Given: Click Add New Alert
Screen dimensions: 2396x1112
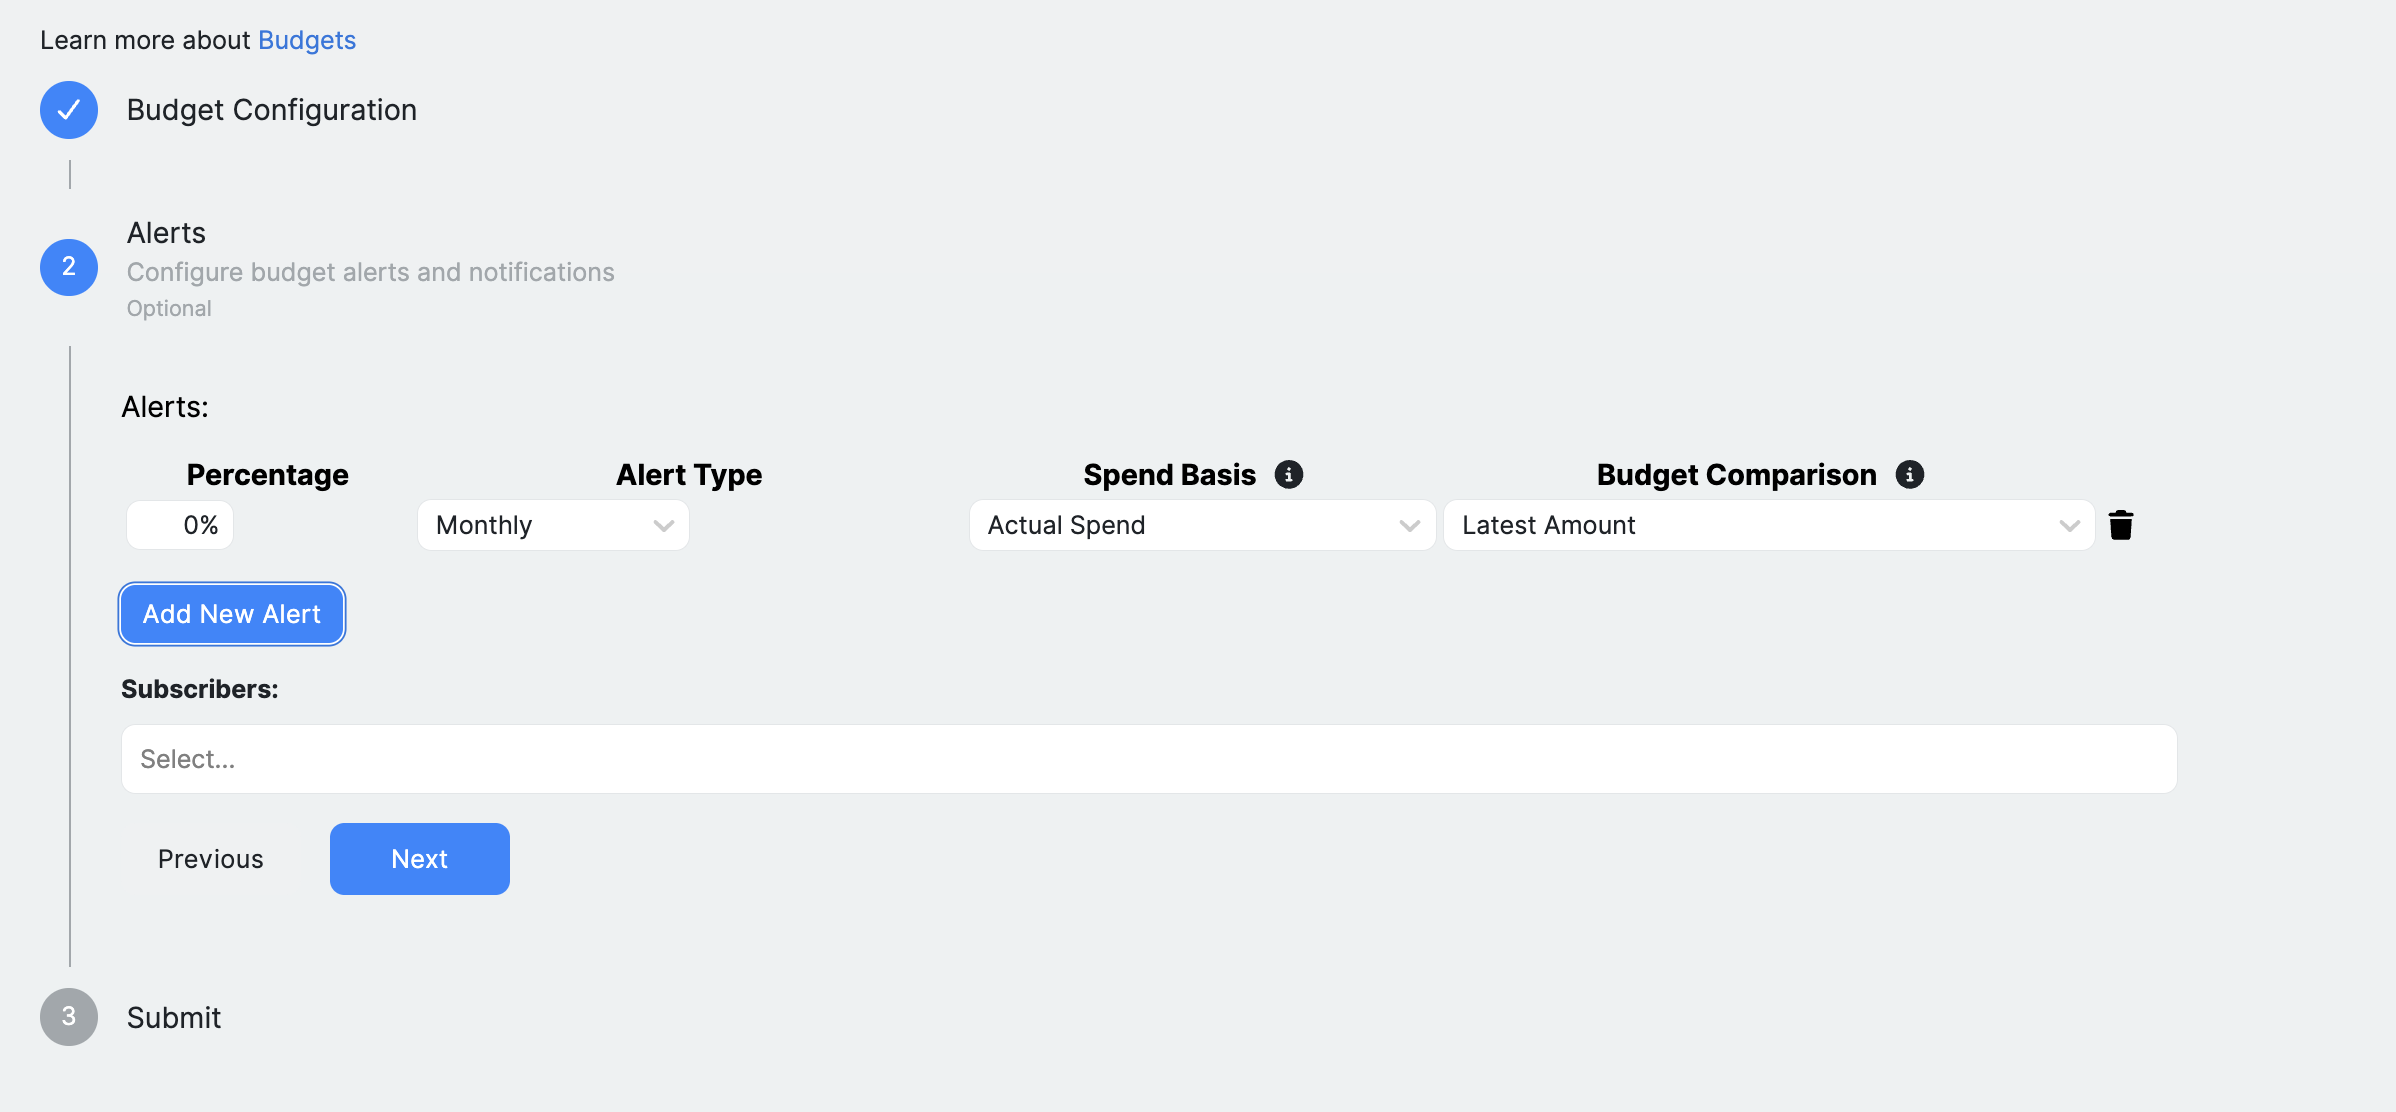Looking at the screenshot, I should pyautogui.click(x=231, y=613).
